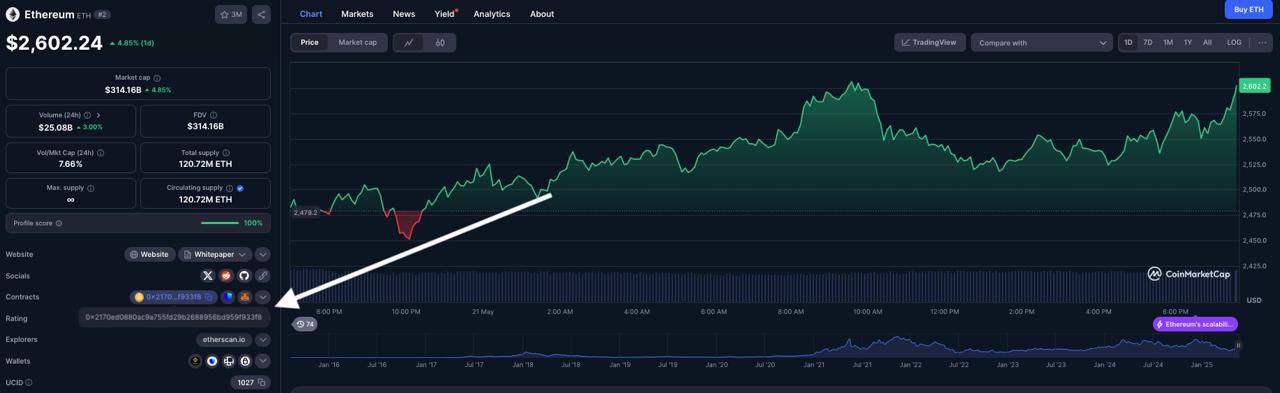This screenshot has height=393, width=1280.
Task: Open the GitHub social link
Action: (244, 276)
